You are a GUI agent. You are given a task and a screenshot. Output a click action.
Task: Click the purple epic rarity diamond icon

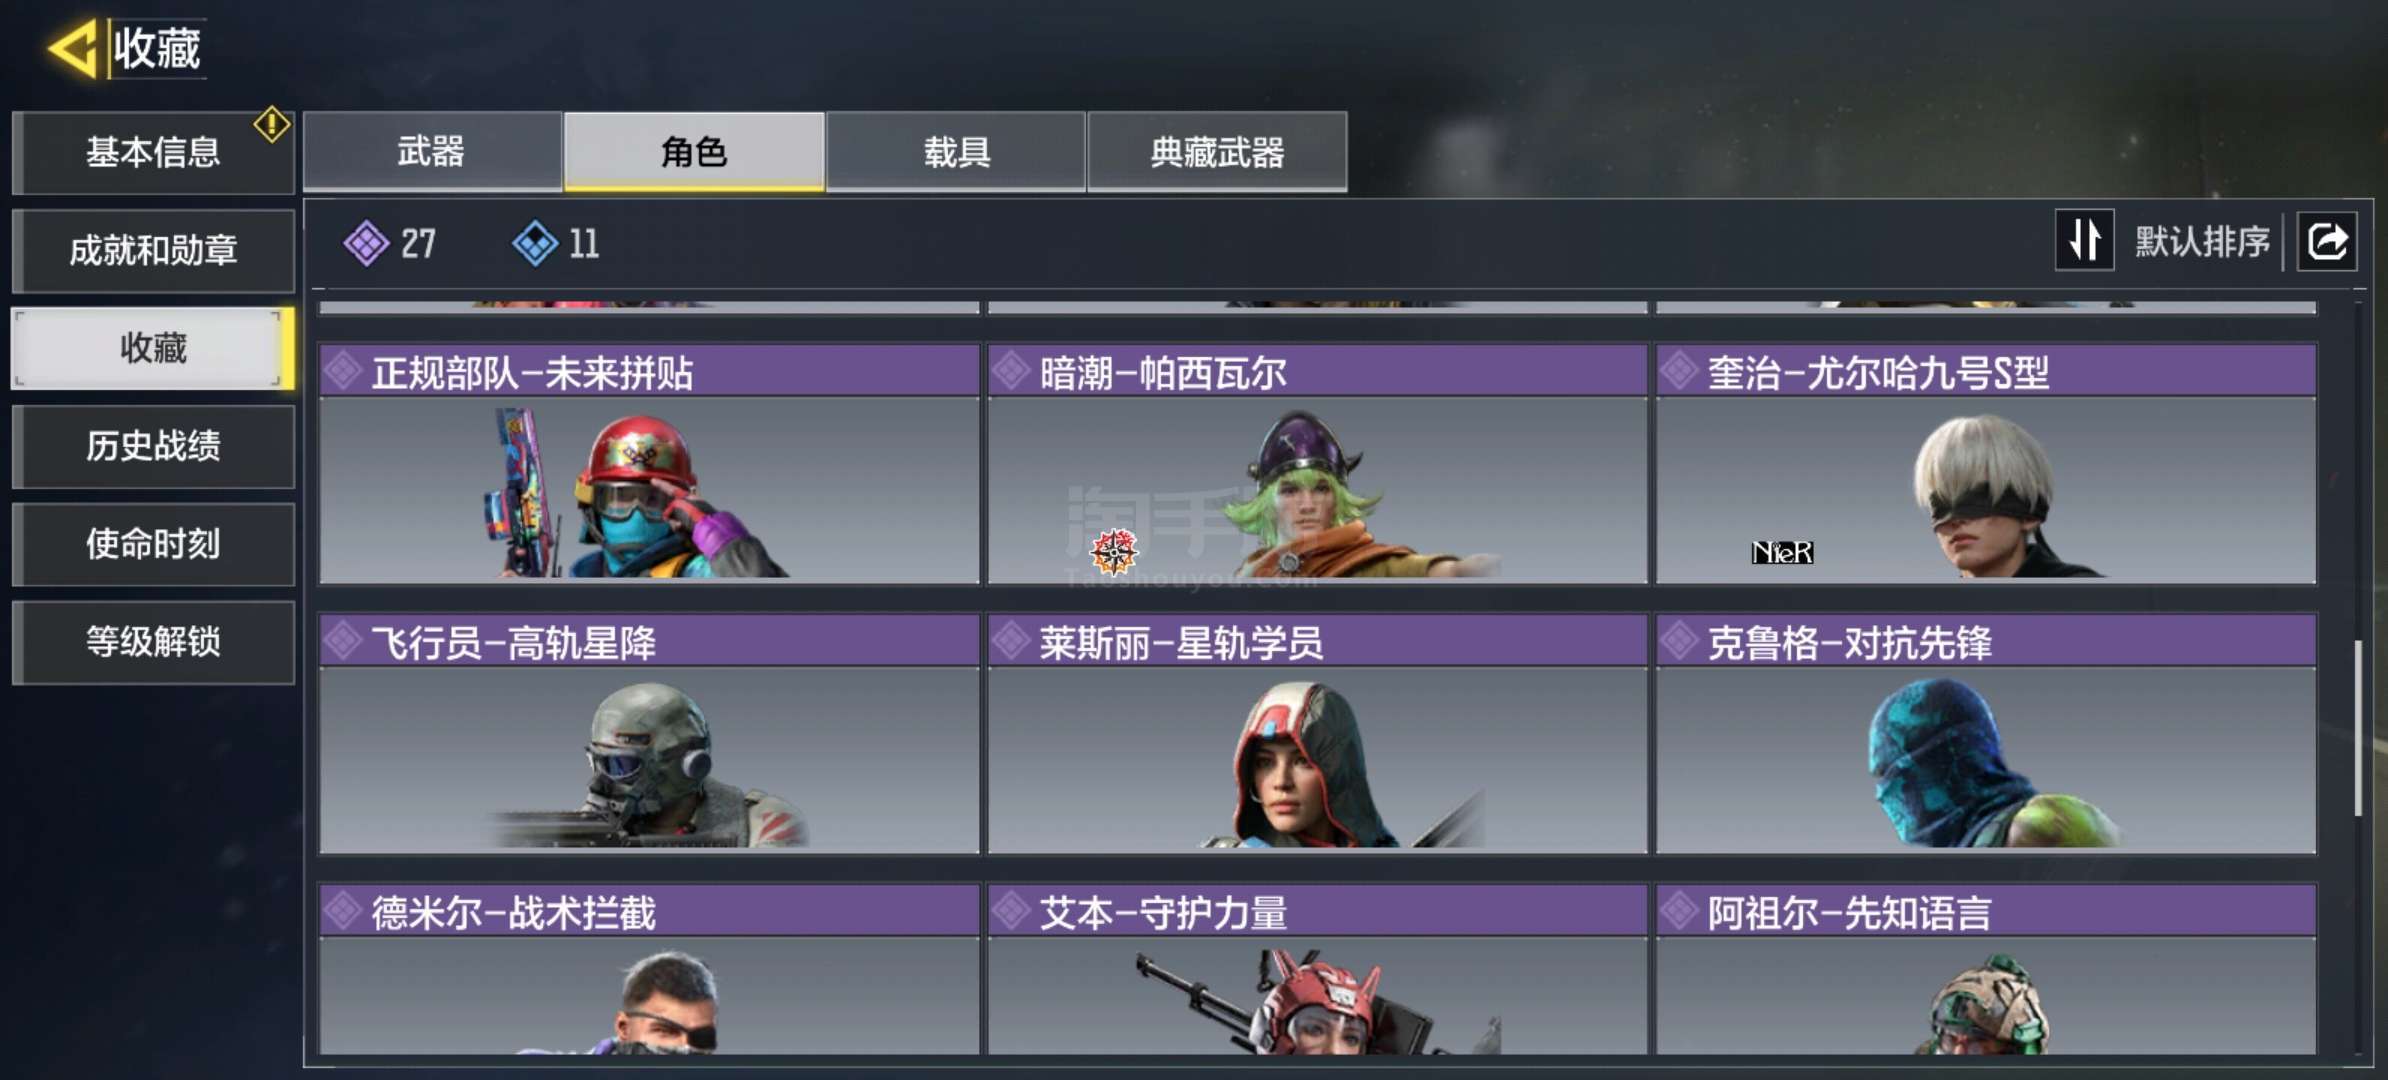click(366, 243)
